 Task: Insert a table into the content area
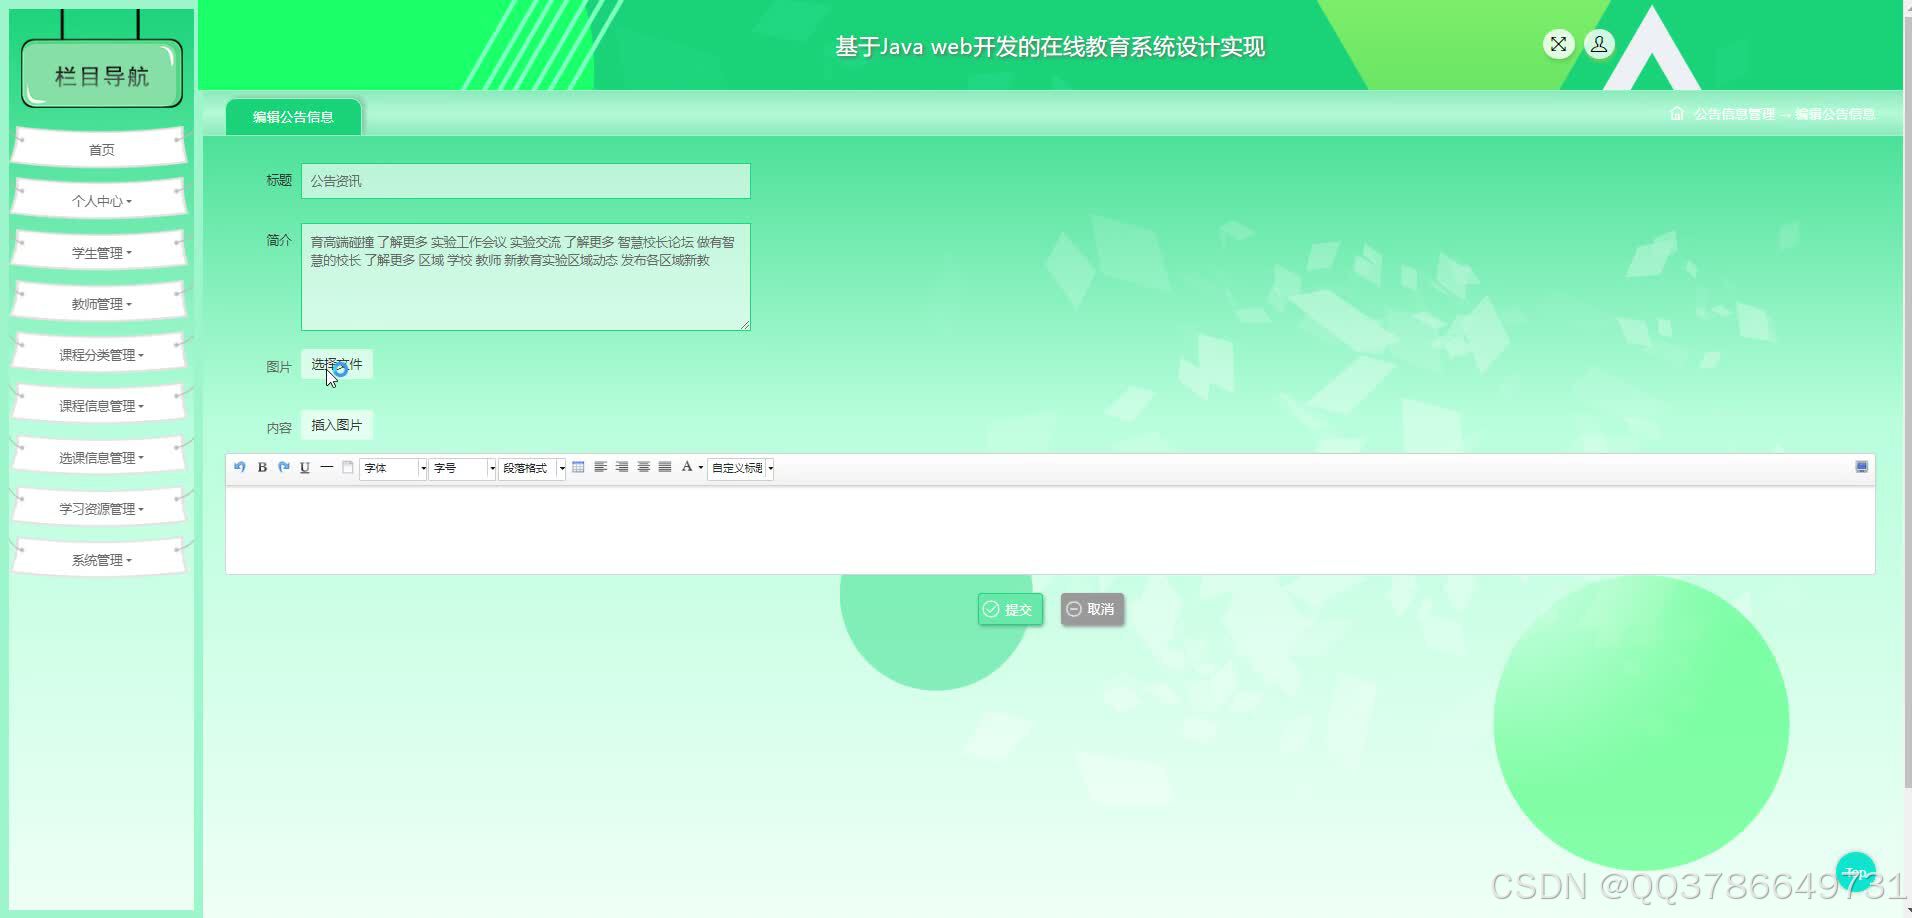click(x=579, y=467)
